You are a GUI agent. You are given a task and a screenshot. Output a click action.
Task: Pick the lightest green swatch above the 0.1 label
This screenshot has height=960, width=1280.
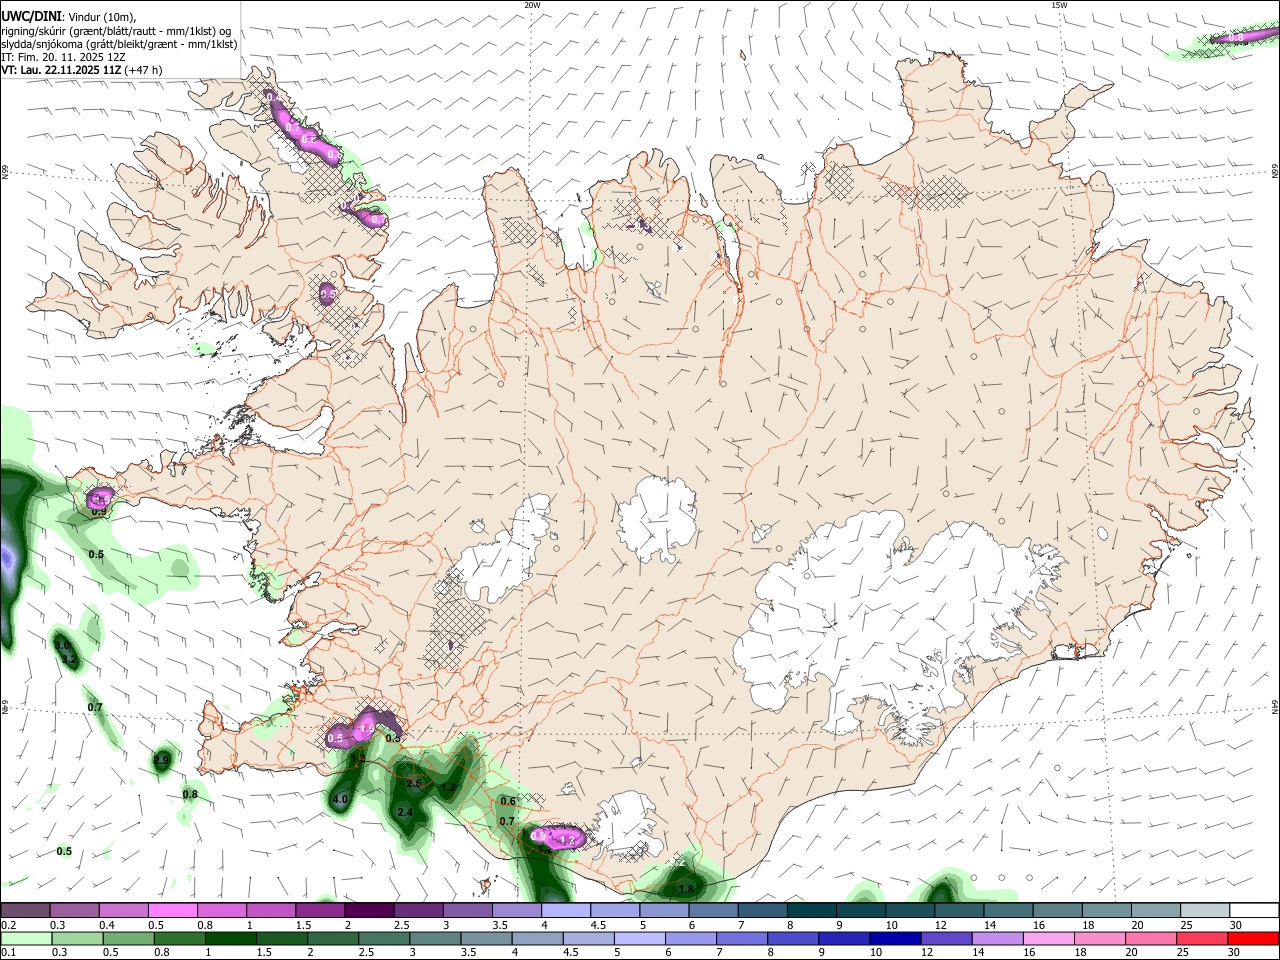coord(26,938)
